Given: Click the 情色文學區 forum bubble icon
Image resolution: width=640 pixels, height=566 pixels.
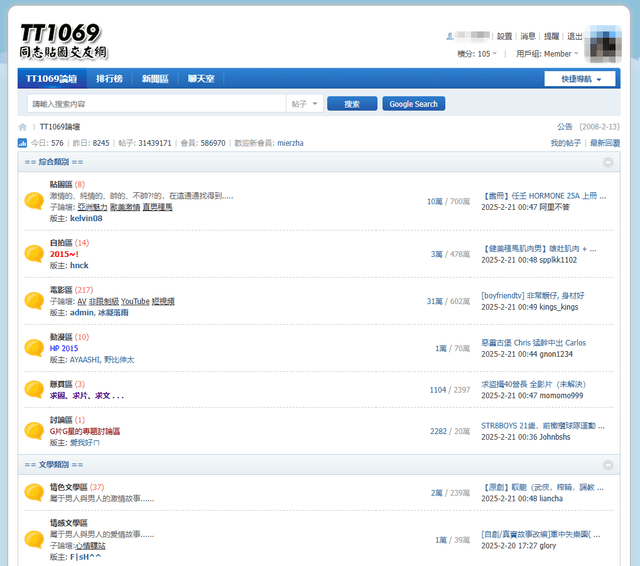Looking at the screenshot, I should [34, 492].
